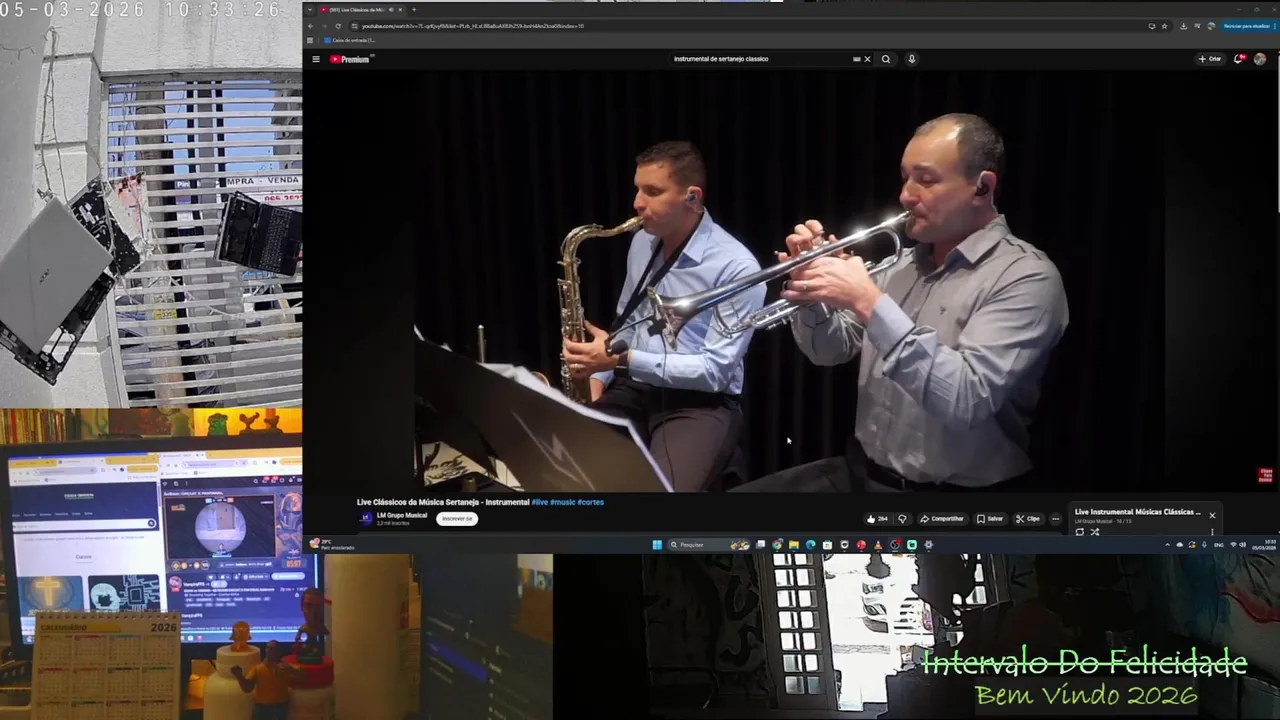Click the channel watermark in the video corner
Viewport: 1280px width, 720px height.
click(1266, 475)
